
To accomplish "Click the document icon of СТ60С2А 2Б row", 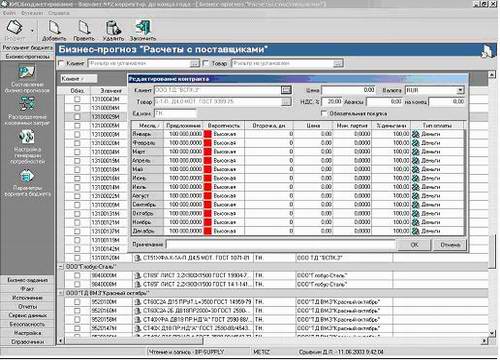I will (137, 311).
